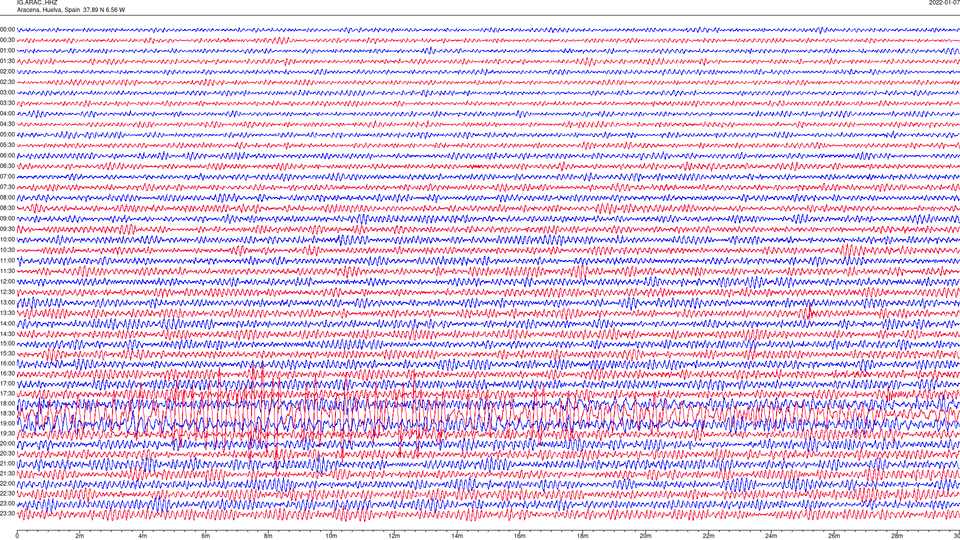This screenshot has width=960, height=540.
Task: Select the 08:00 trace time label
Action: [x=8, y=197]
